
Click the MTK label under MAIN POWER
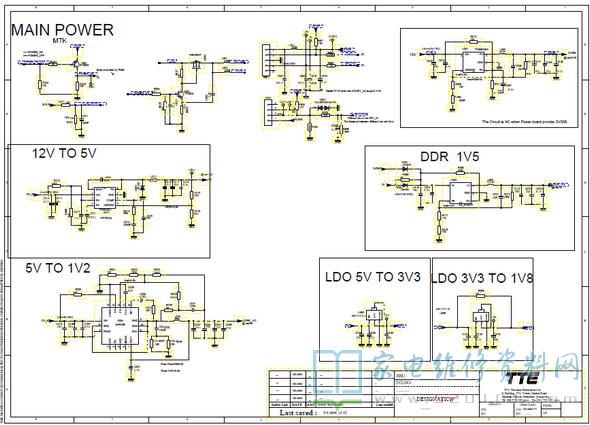(59, 41)
